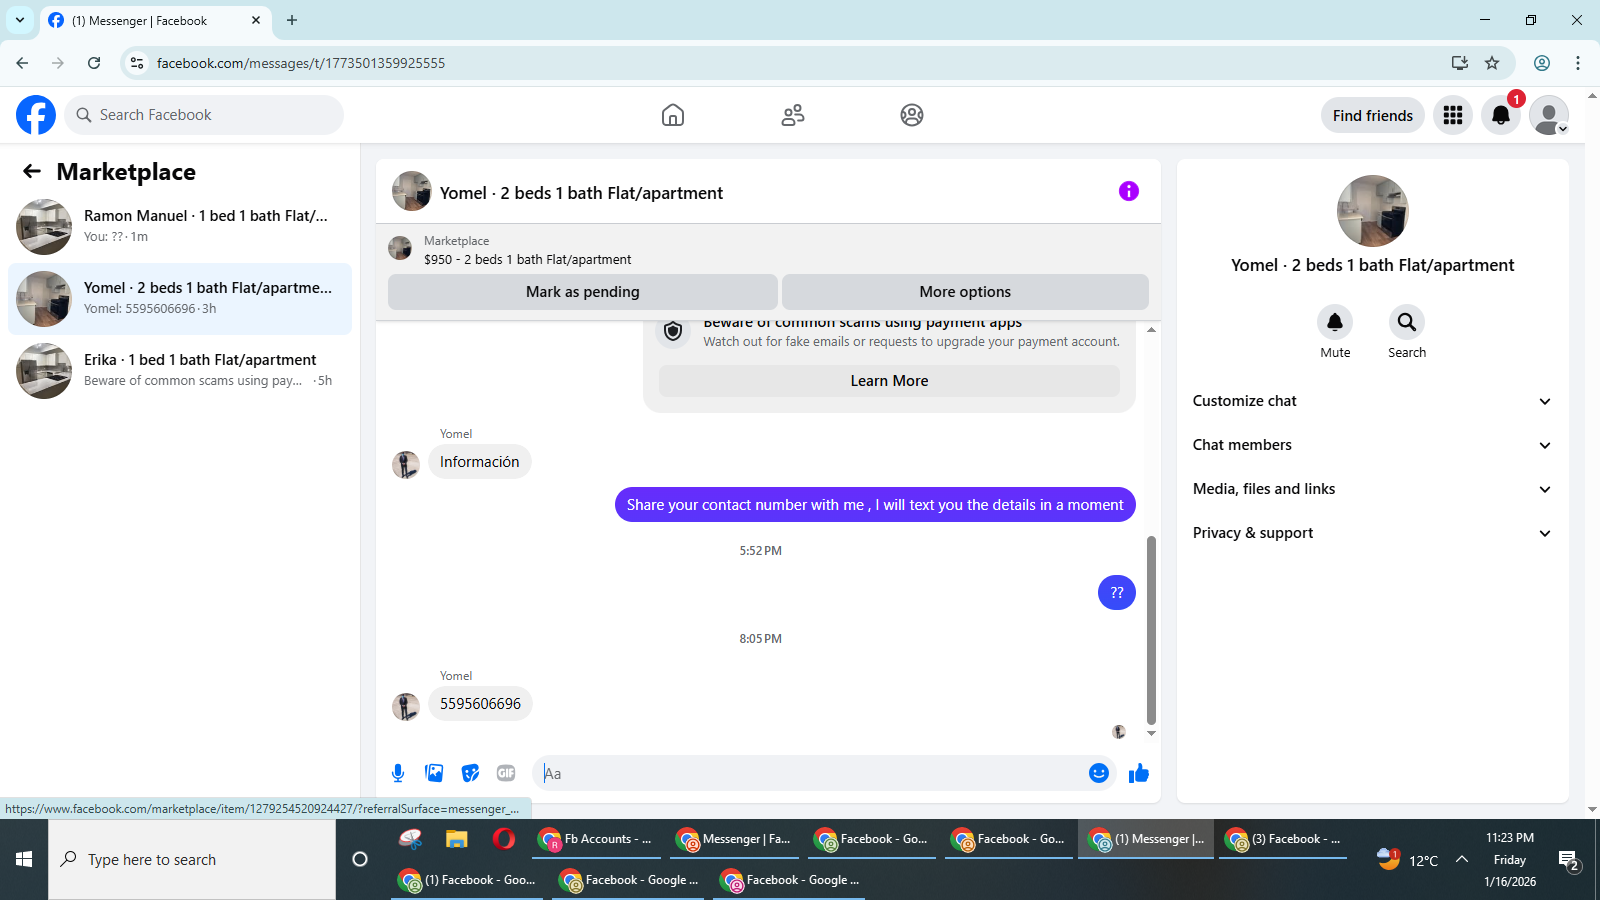The height and width of the screenshot is (900, 1600).
Task: Open Windows notification center icon
Action: click(1569, 860)
